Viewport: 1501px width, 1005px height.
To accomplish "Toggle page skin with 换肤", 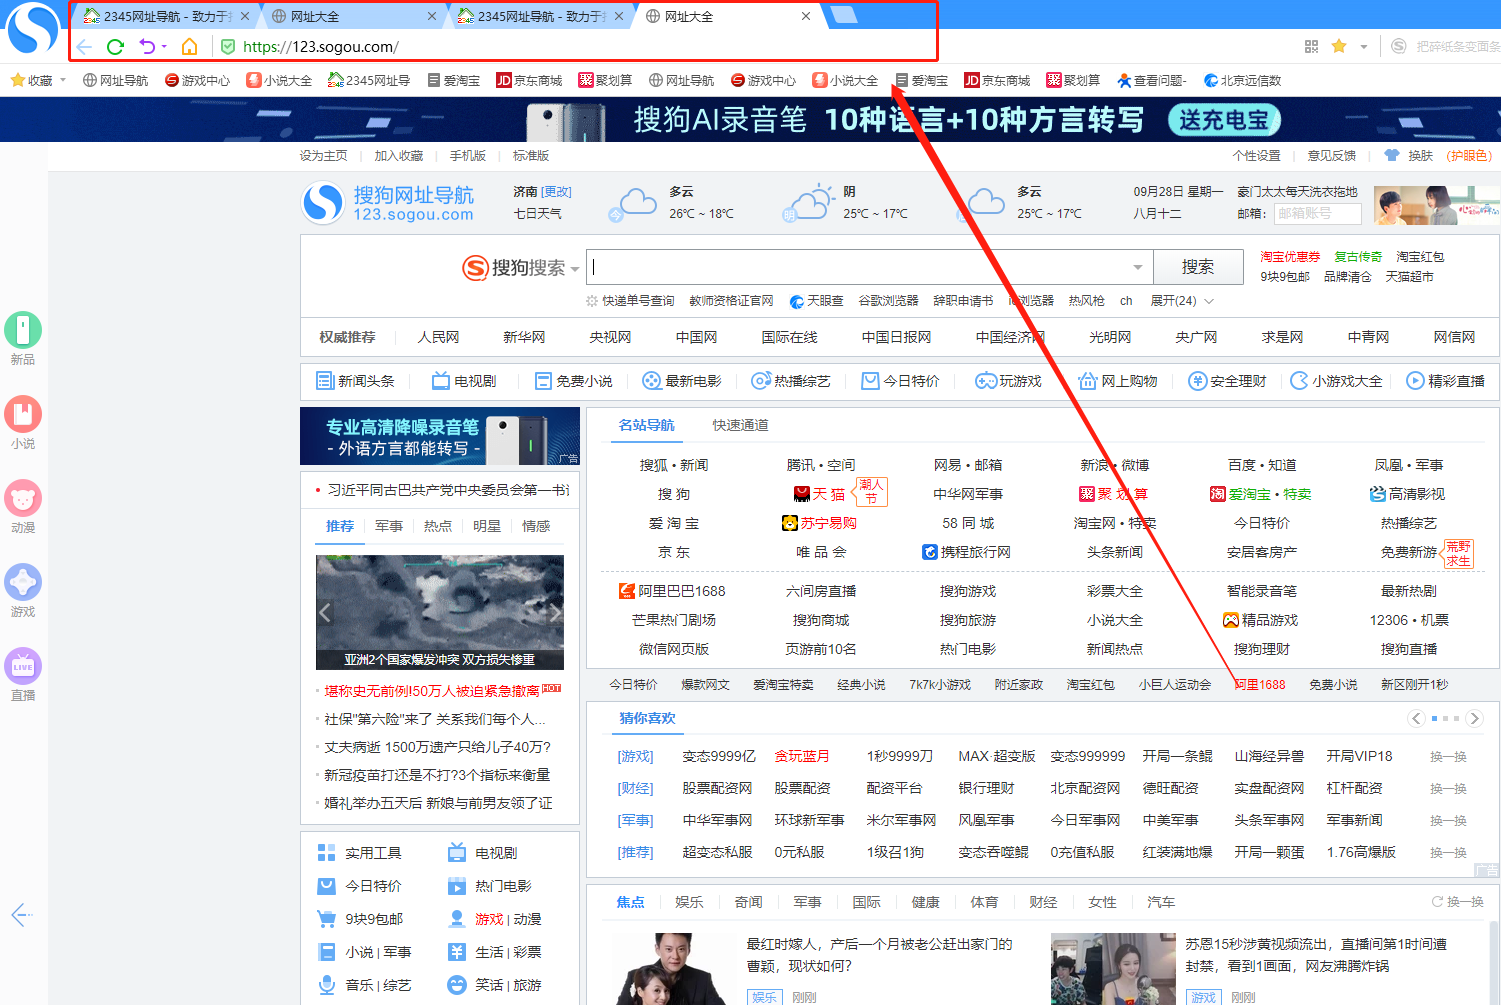I will [x=1419, y=156].
